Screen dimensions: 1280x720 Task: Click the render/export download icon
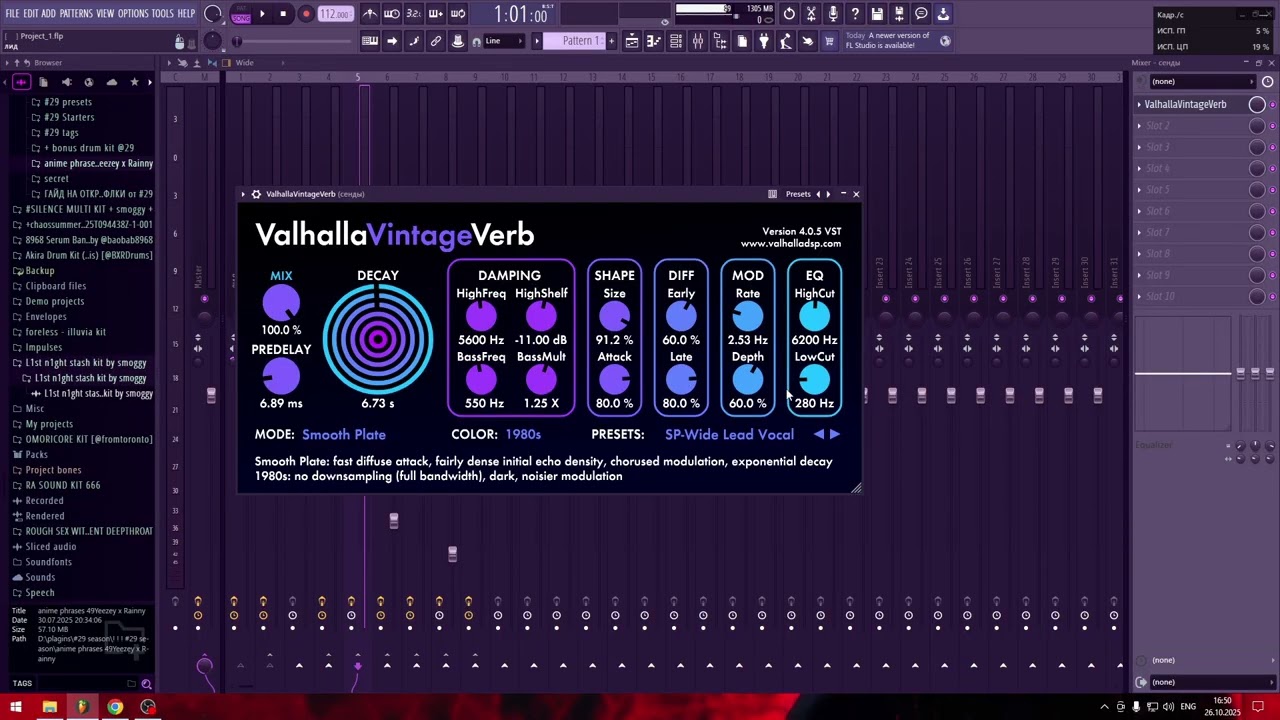pyautogui.click(x=943, y=14)
